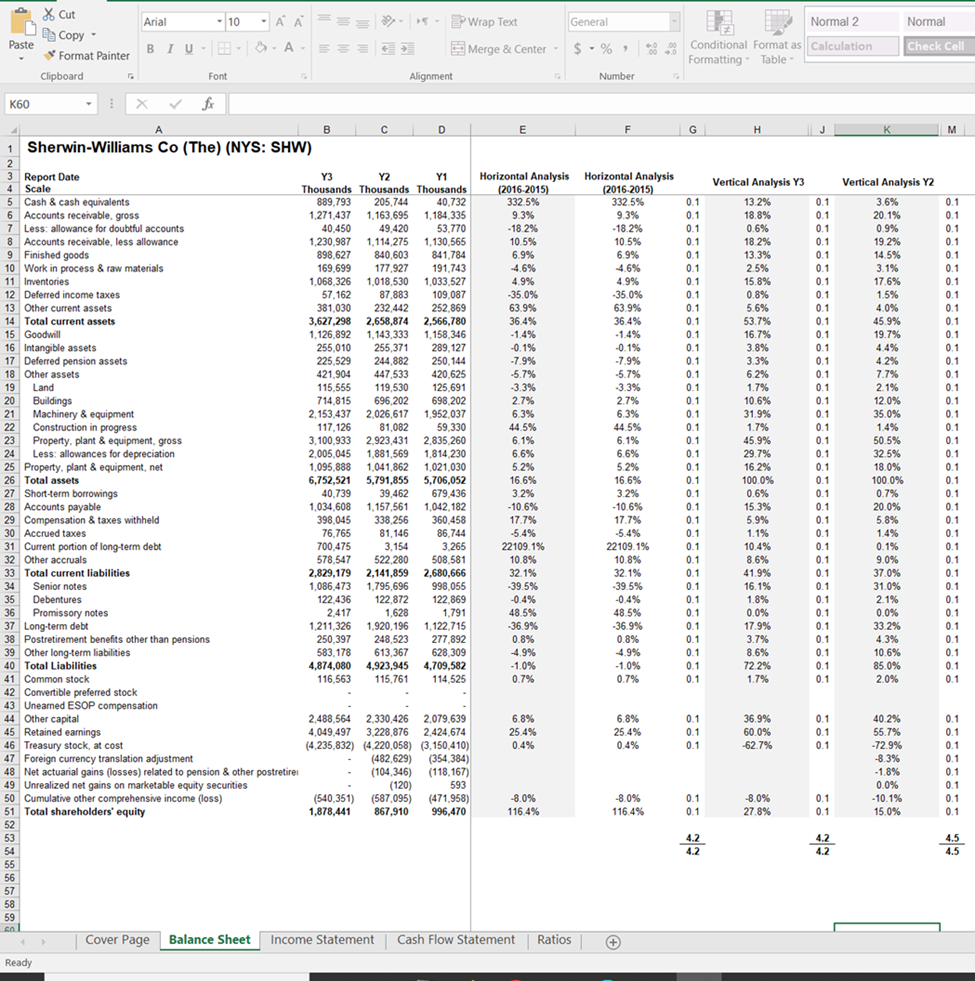Toggle Wrap Text
The width and height of the screenshot is (975, 981).
pyautogui.click(x=484, y=22)
